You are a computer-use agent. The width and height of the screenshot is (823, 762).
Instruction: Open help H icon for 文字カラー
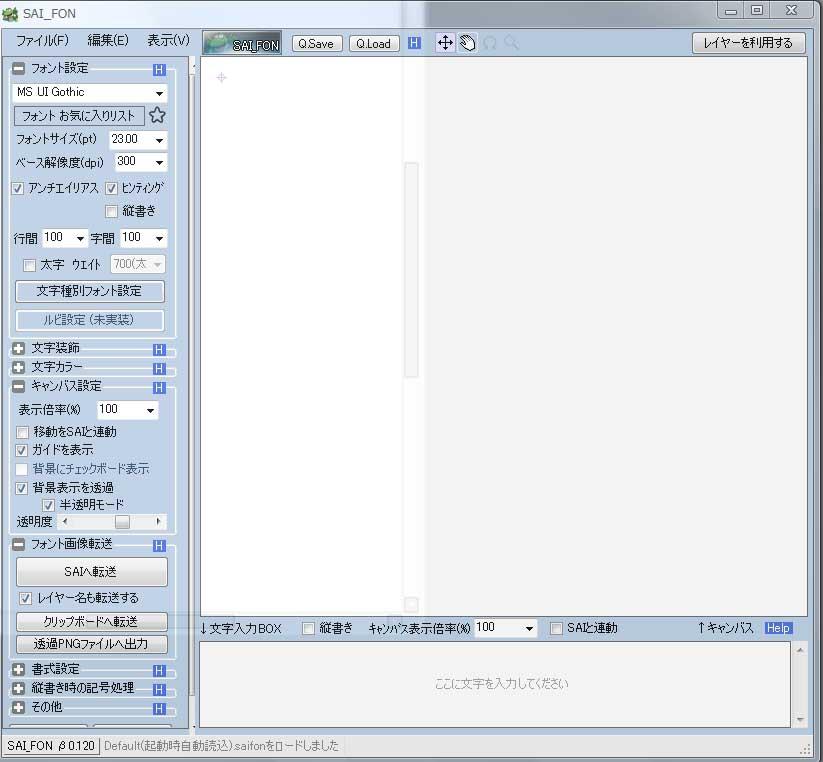pyautogui.click(x=159, y=368)
